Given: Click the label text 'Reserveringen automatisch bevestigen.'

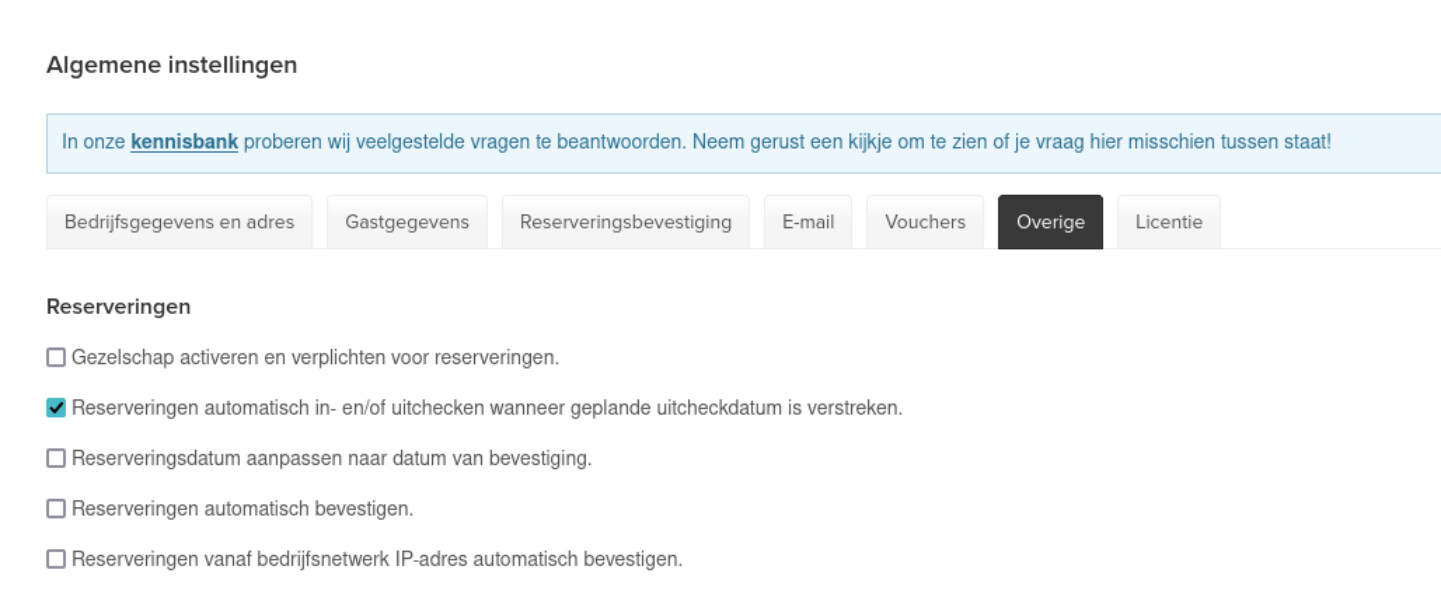Looking at the screenshot, I should [242, 509].
